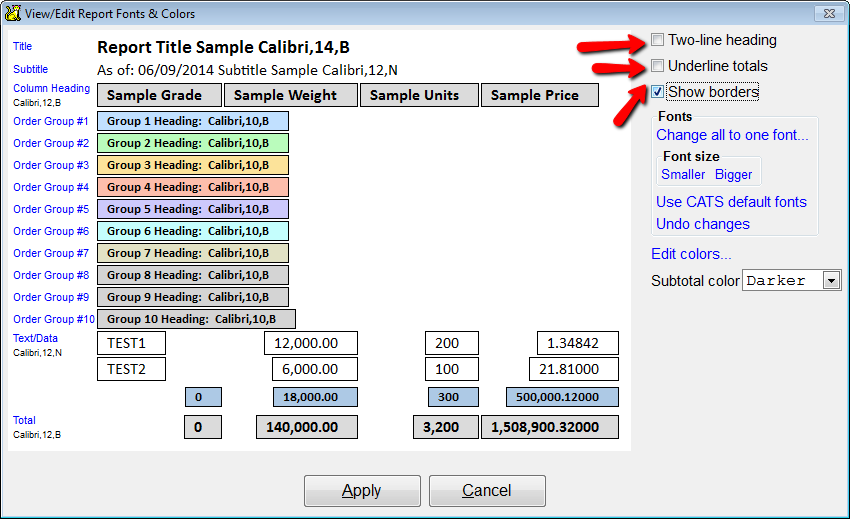Open the Edit colors link
The image size is (850, 519).
coord(691,254)
